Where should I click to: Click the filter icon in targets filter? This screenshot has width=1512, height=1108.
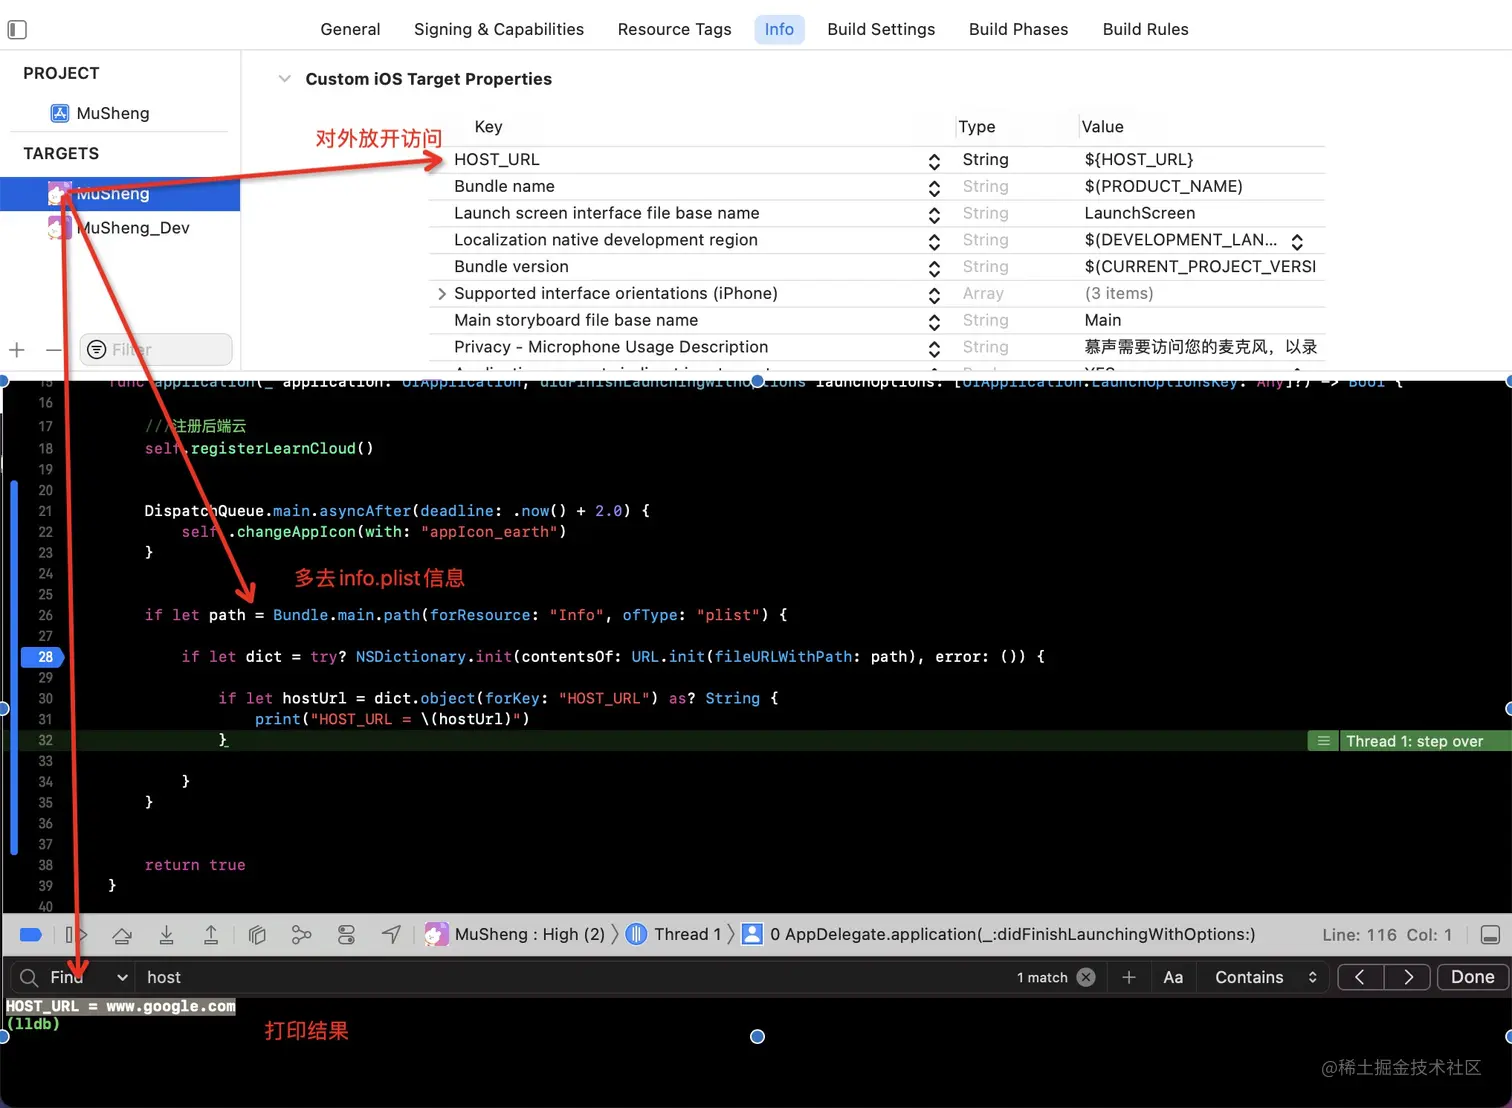97,350
